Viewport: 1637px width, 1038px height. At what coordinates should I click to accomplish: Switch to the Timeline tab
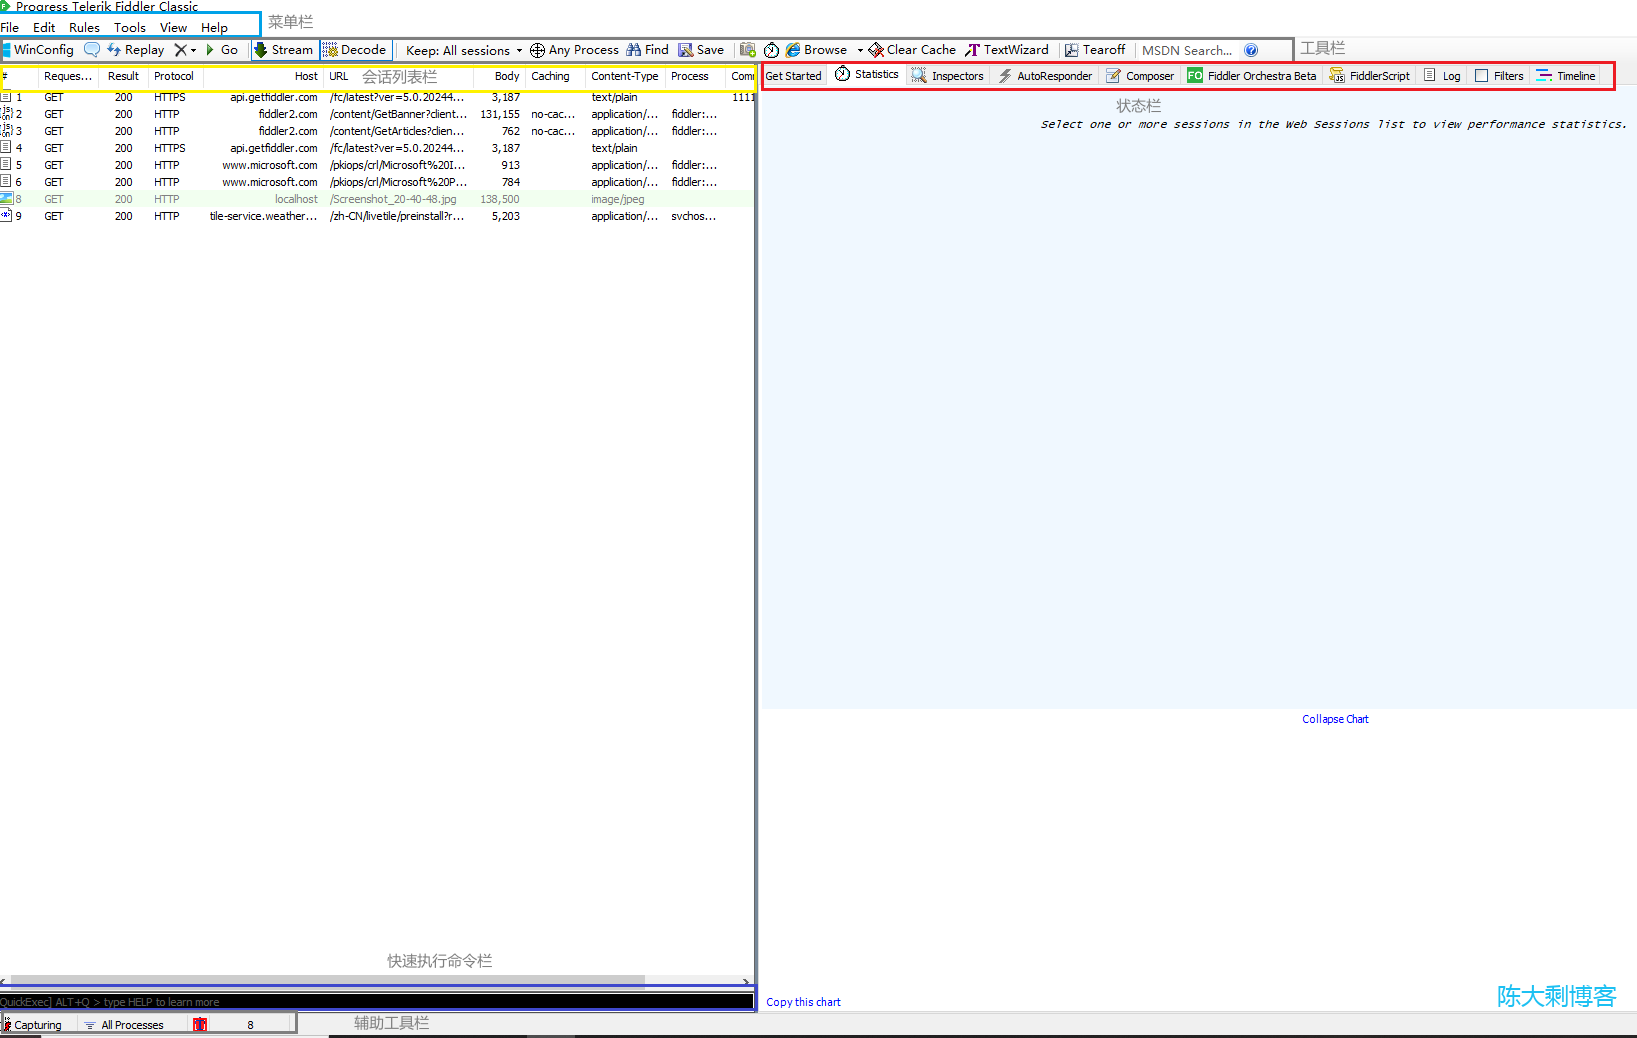pos(1566,76)
